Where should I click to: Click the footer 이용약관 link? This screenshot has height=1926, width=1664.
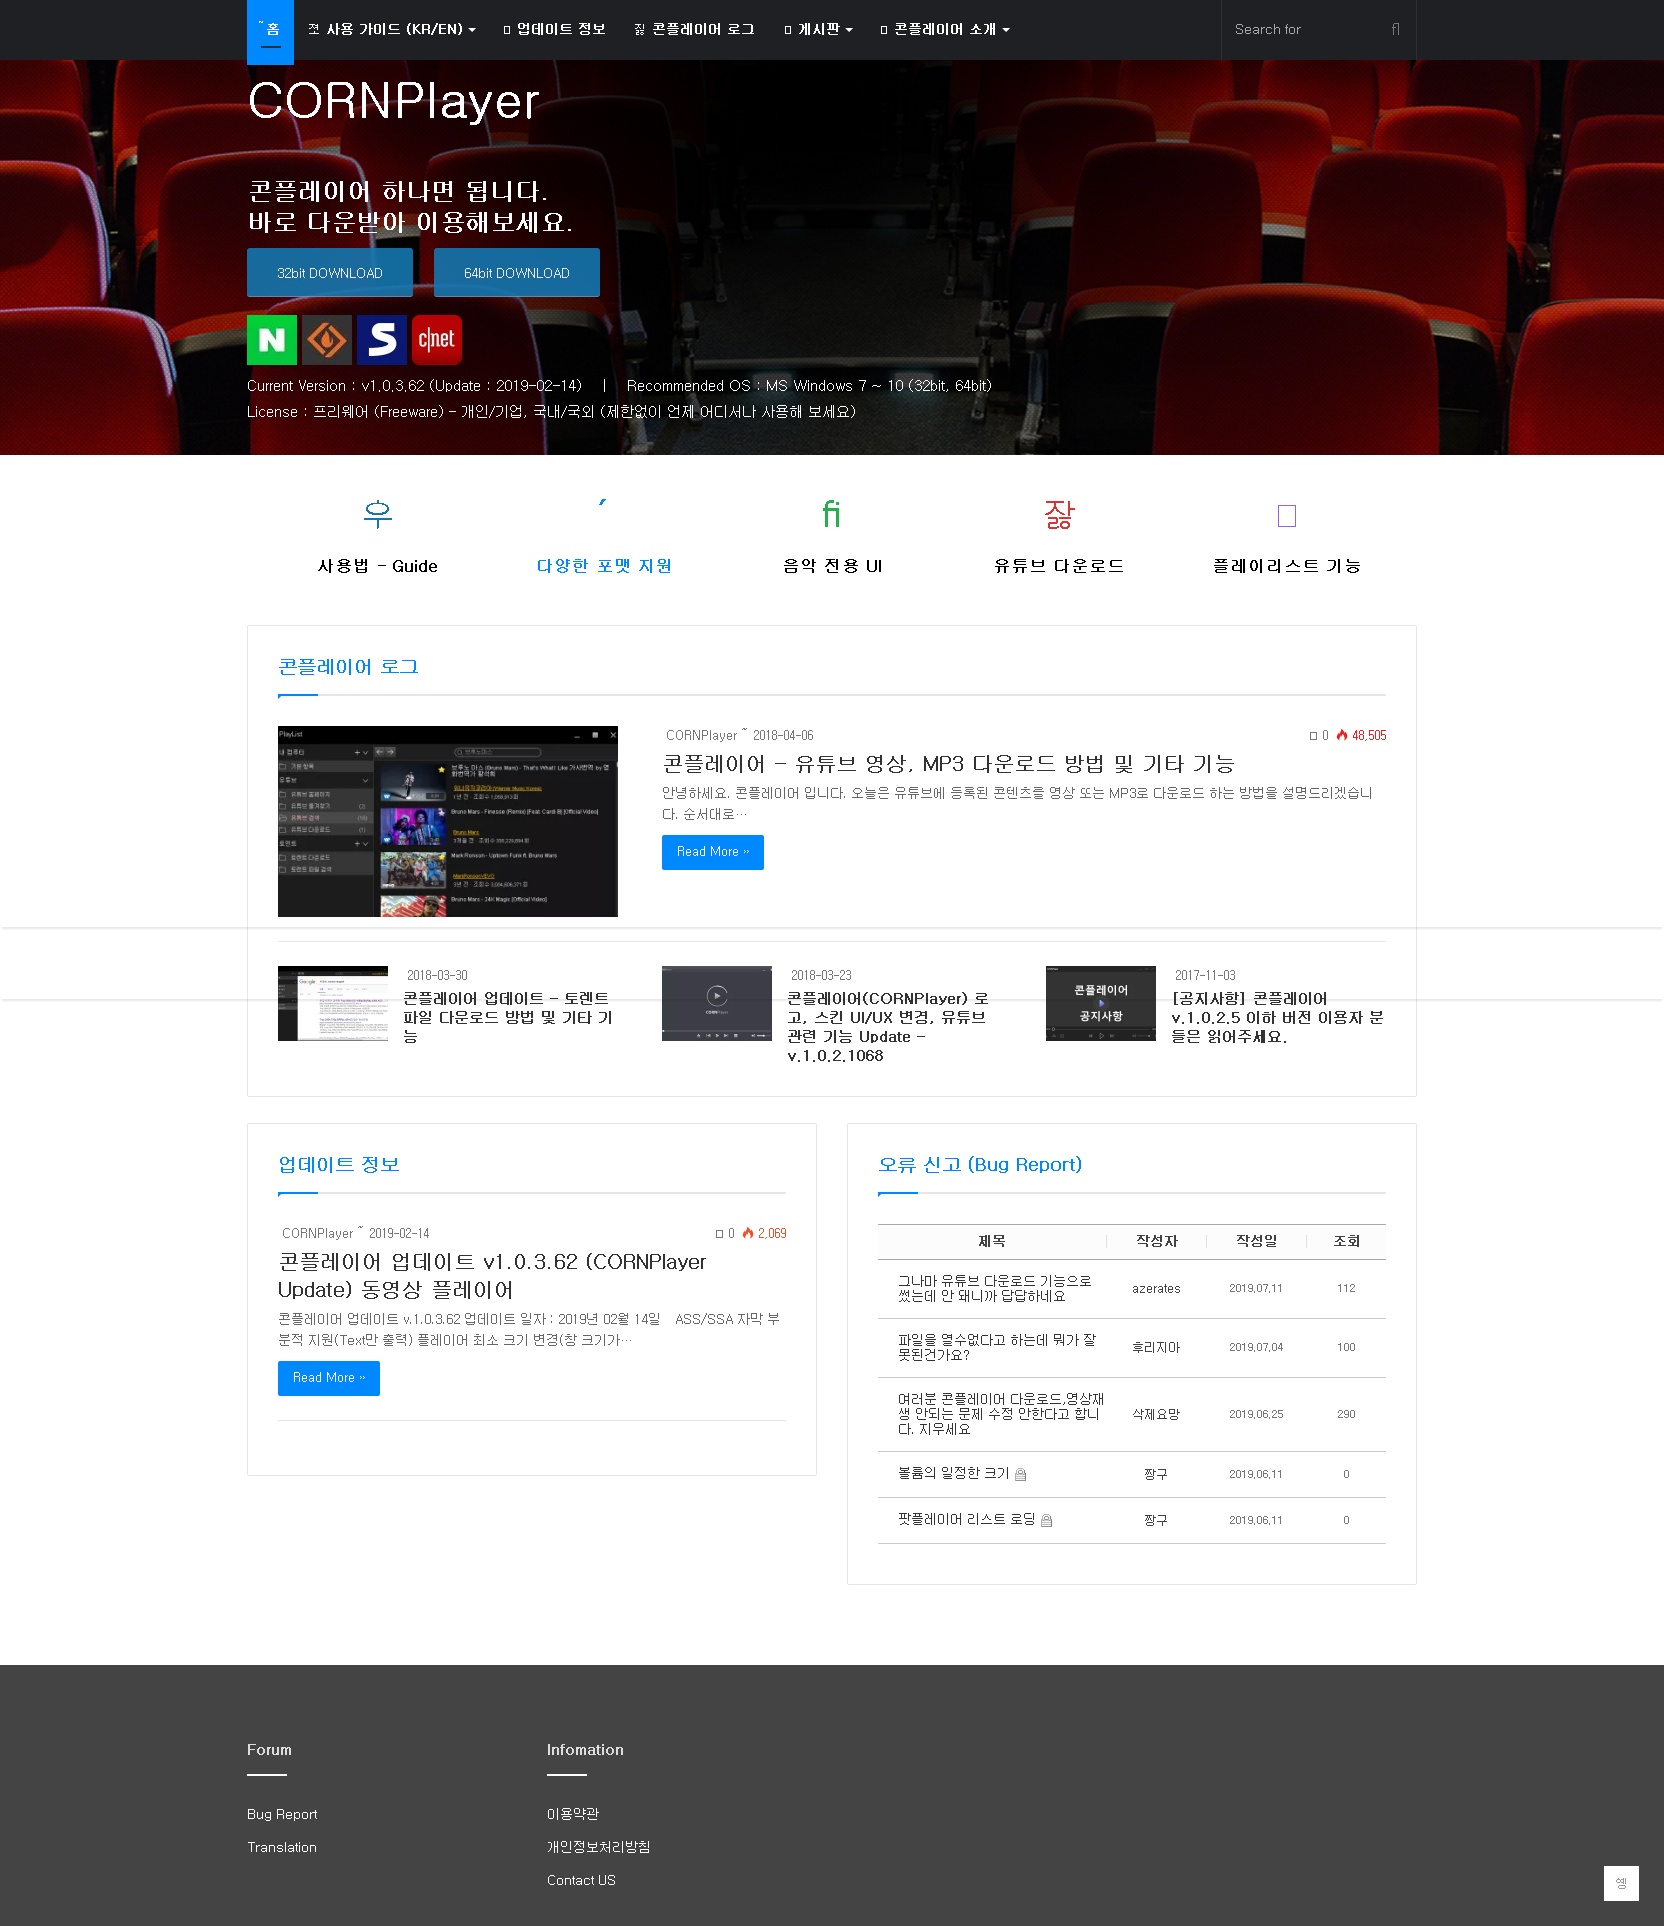coord(573,1814)
